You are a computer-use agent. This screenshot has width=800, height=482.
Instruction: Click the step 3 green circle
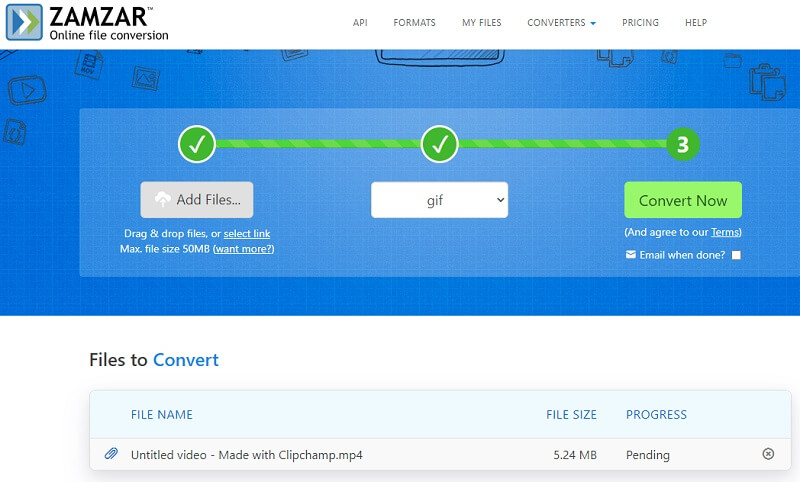[682, 145]
